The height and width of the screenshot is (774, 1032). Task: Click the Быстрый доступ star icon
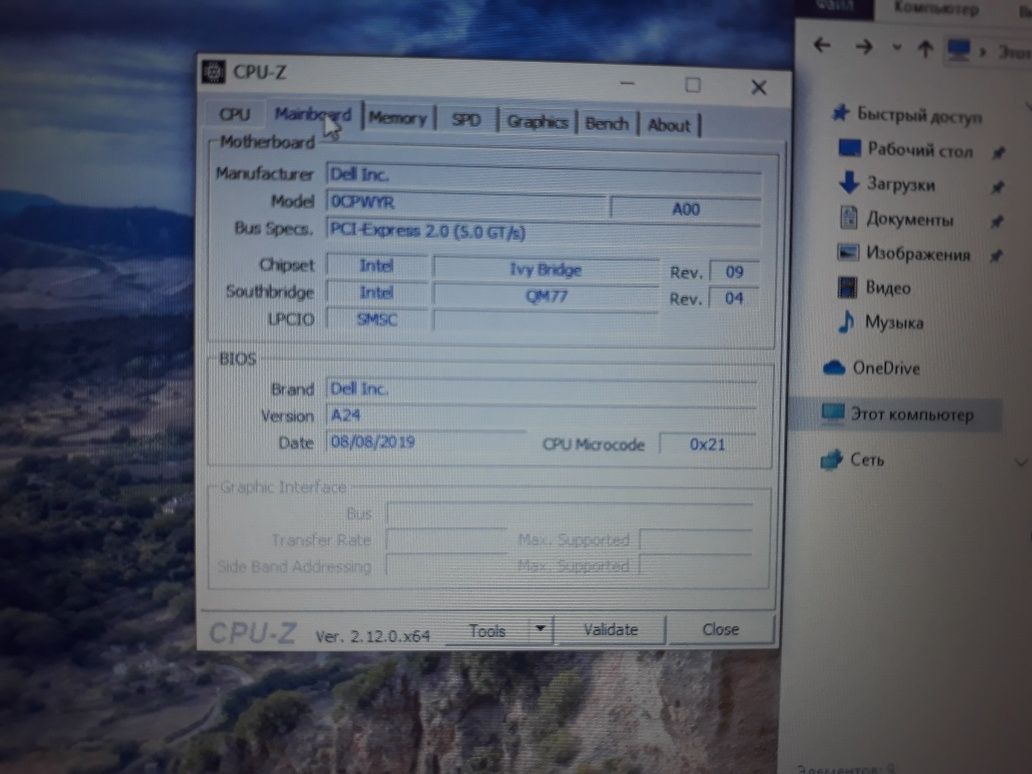840,113
